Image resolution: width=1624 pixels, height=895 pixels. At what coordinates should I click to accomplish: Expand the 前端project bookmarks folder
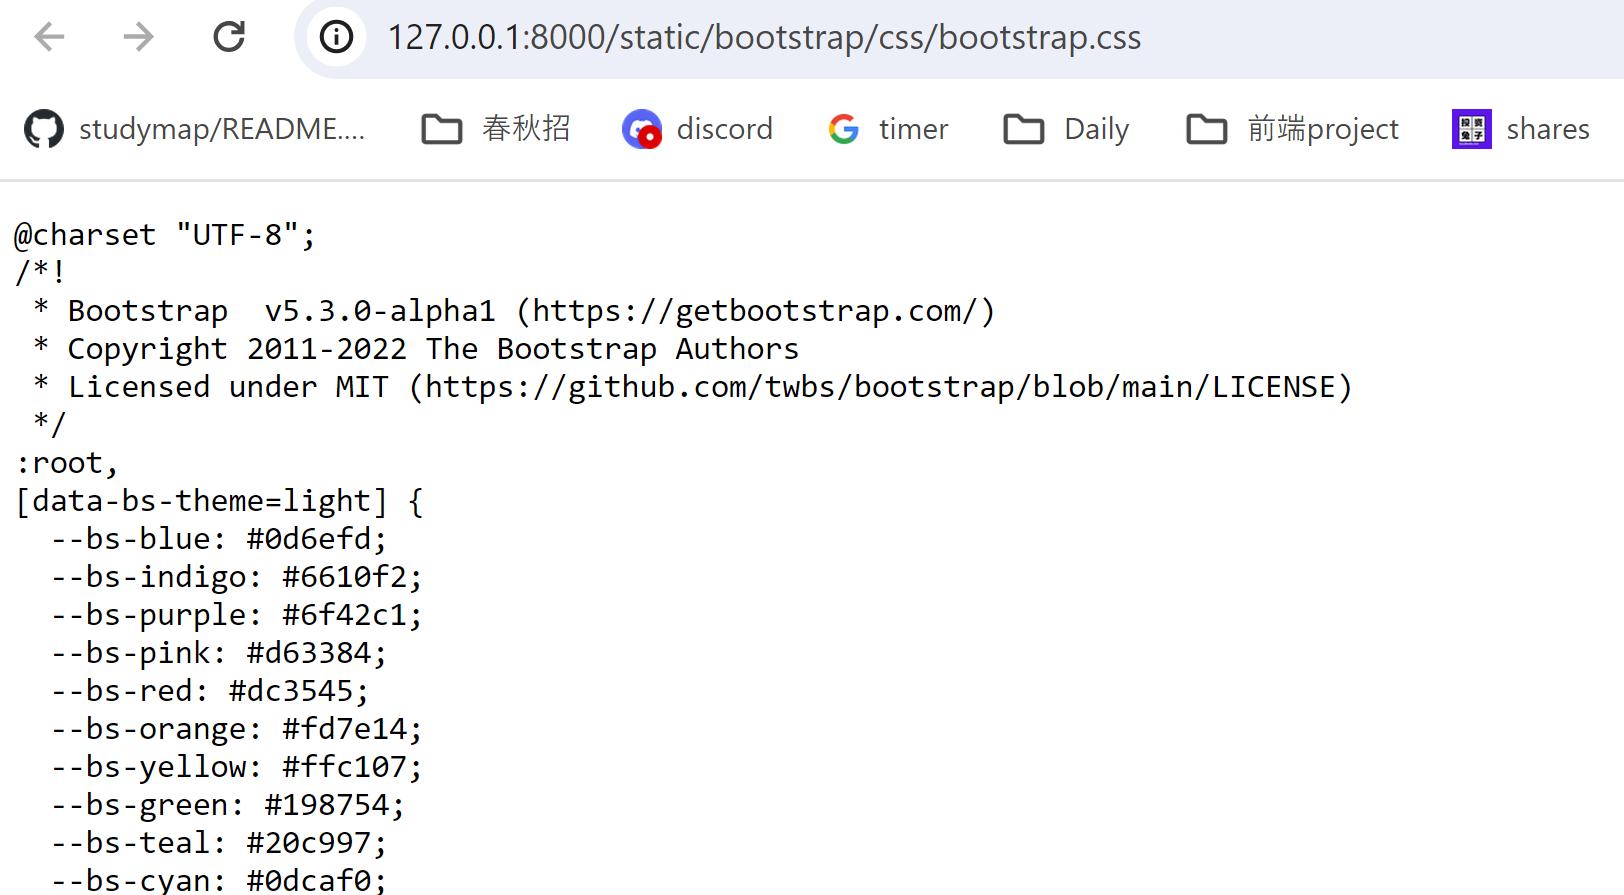pos(1292,129)
